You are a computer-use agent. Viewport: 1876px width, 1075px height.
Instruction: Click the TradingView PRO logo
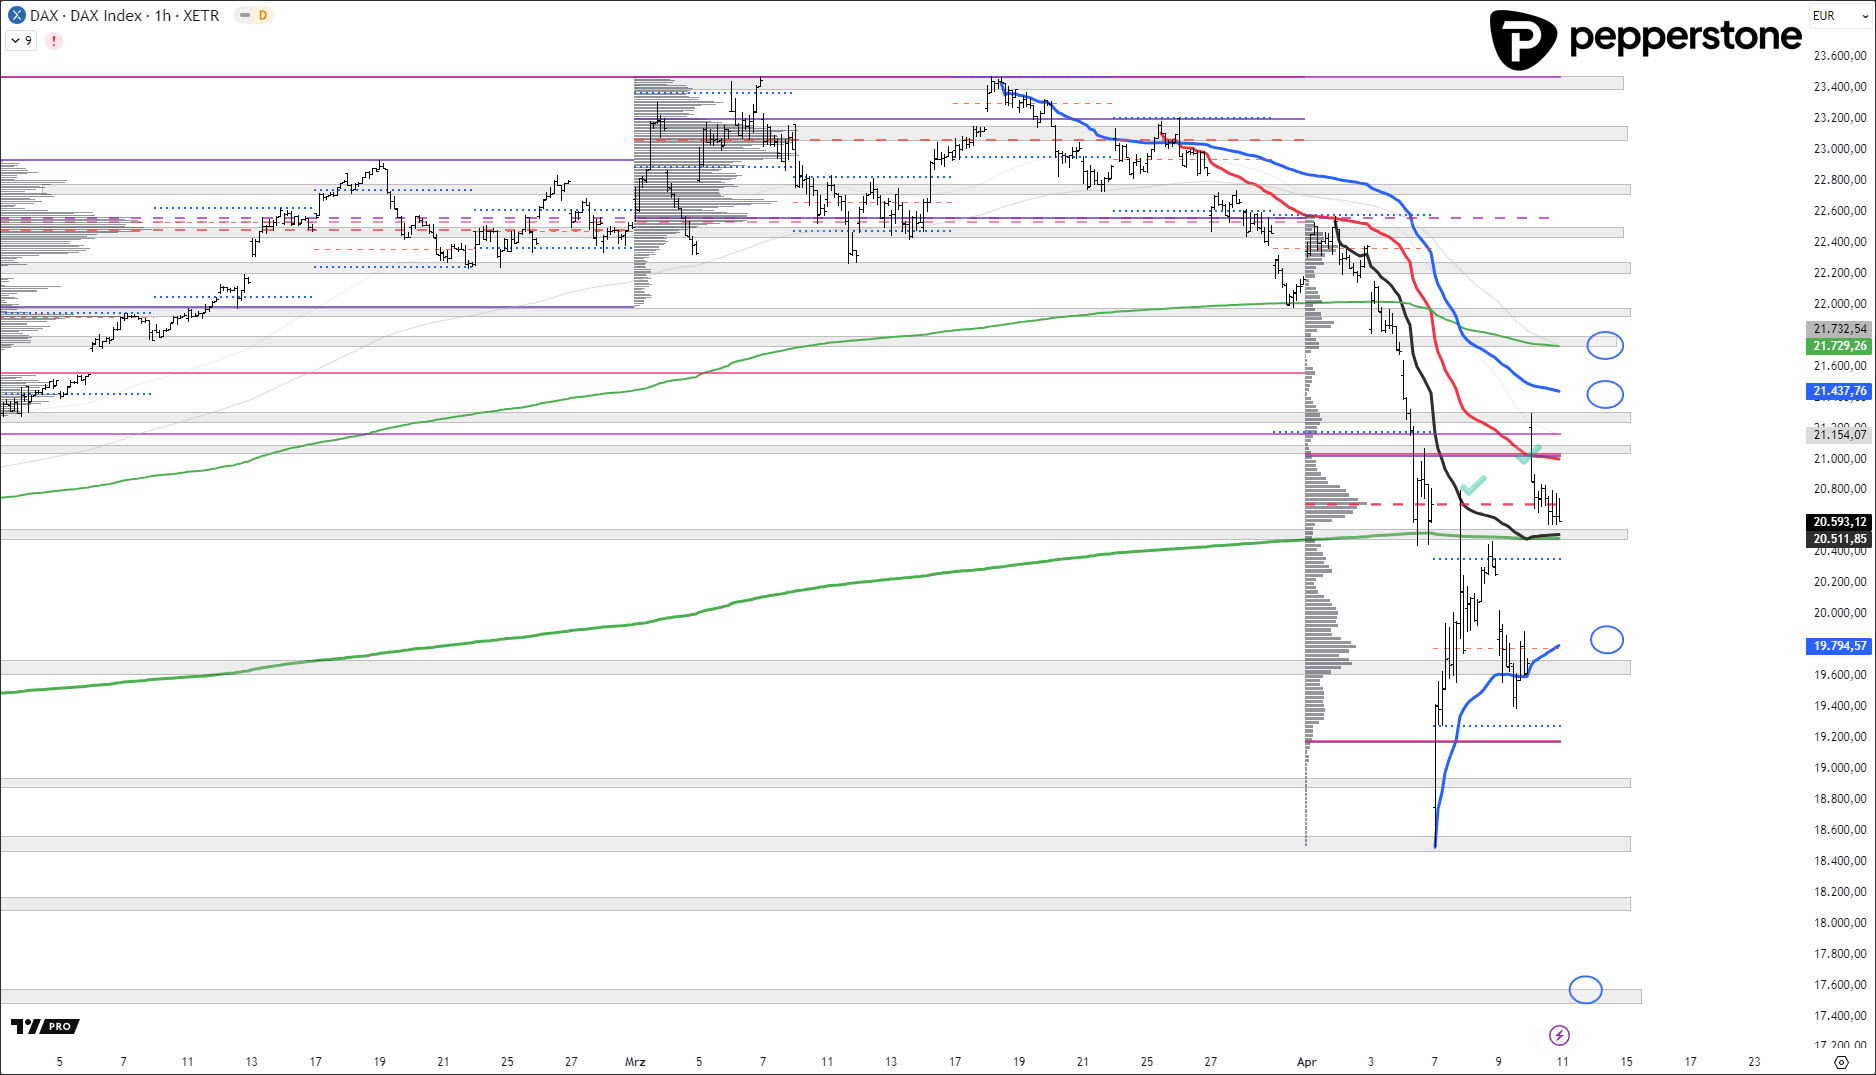[45, 1026]
